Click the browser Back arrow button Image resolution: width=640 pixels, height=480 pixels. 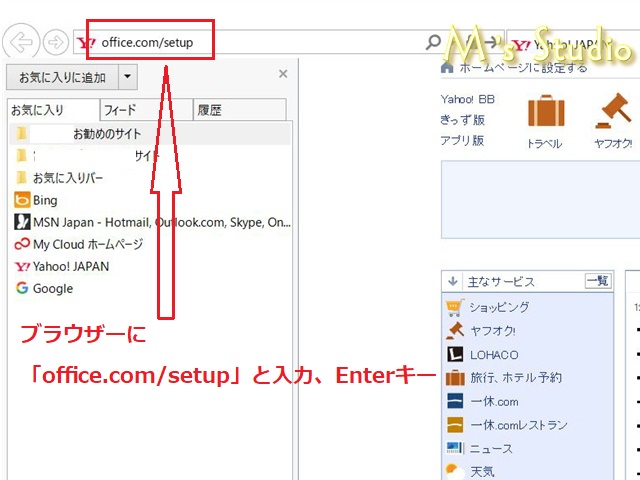click(21, 42)
